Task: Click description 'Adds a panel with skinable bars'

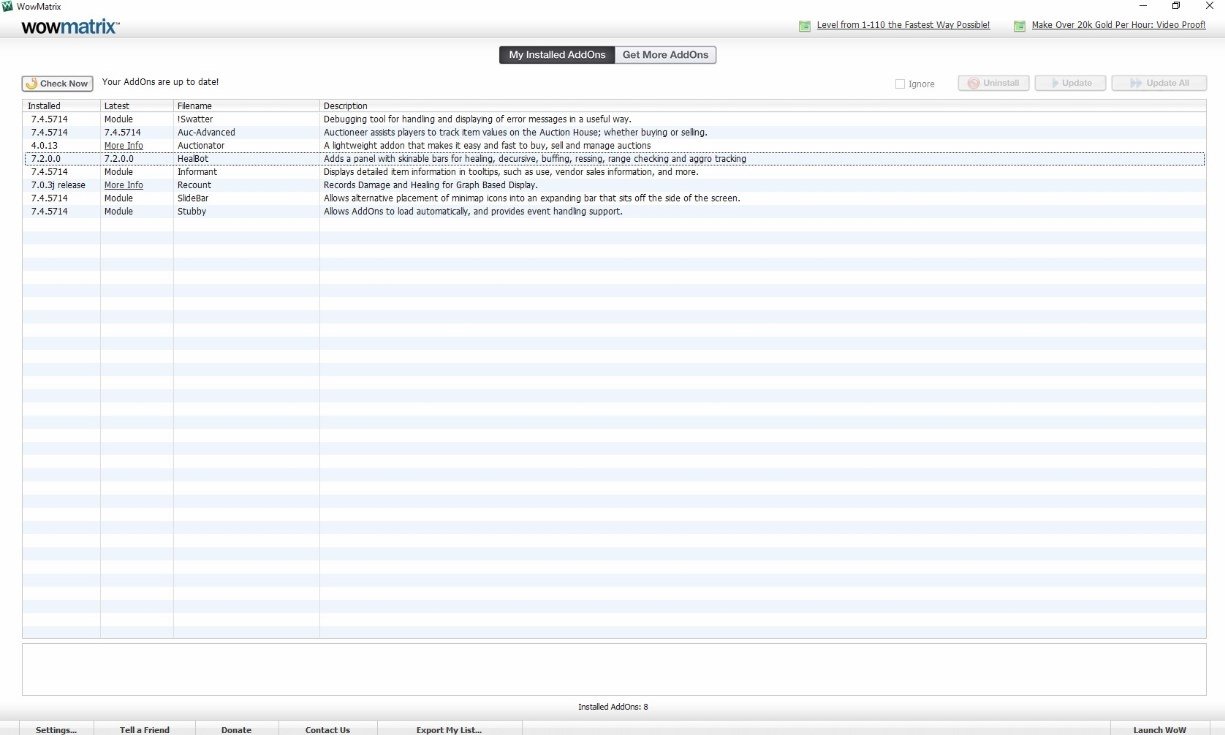Action: (535, 159)
